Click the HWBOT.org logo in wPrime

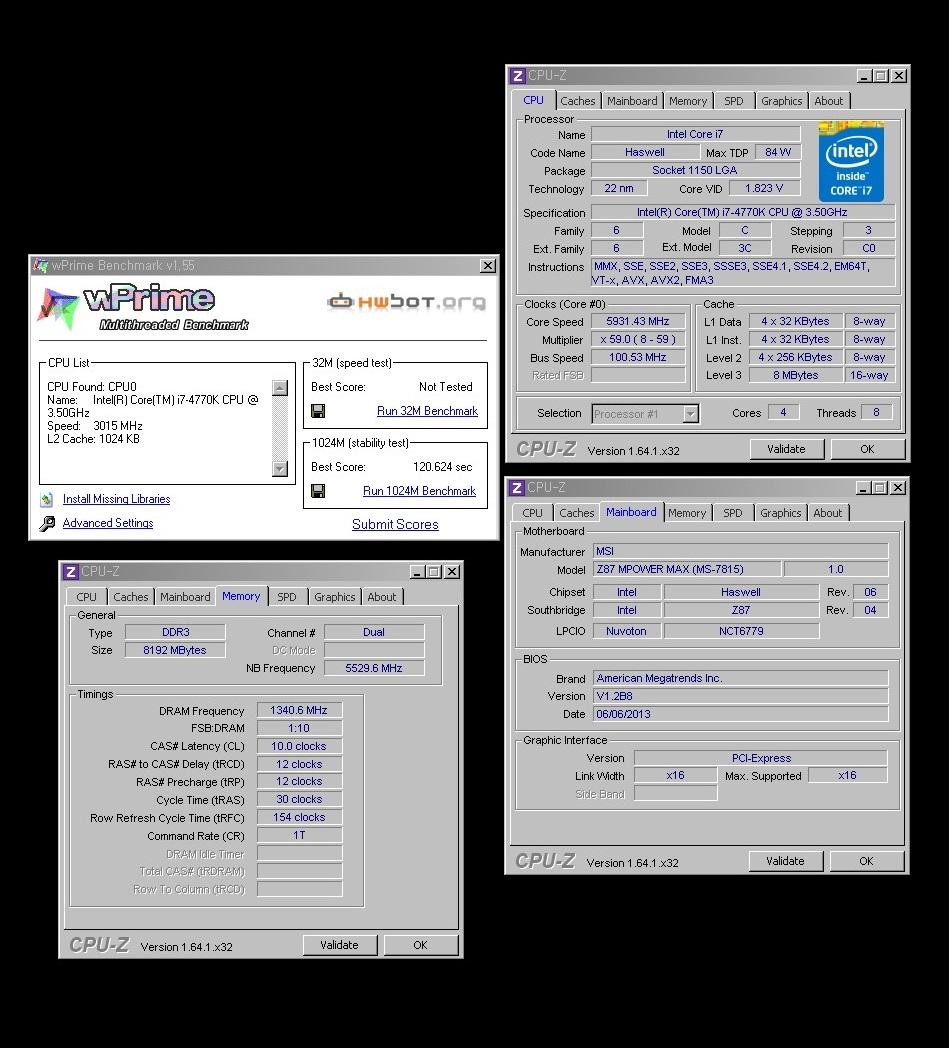[407, 302]
